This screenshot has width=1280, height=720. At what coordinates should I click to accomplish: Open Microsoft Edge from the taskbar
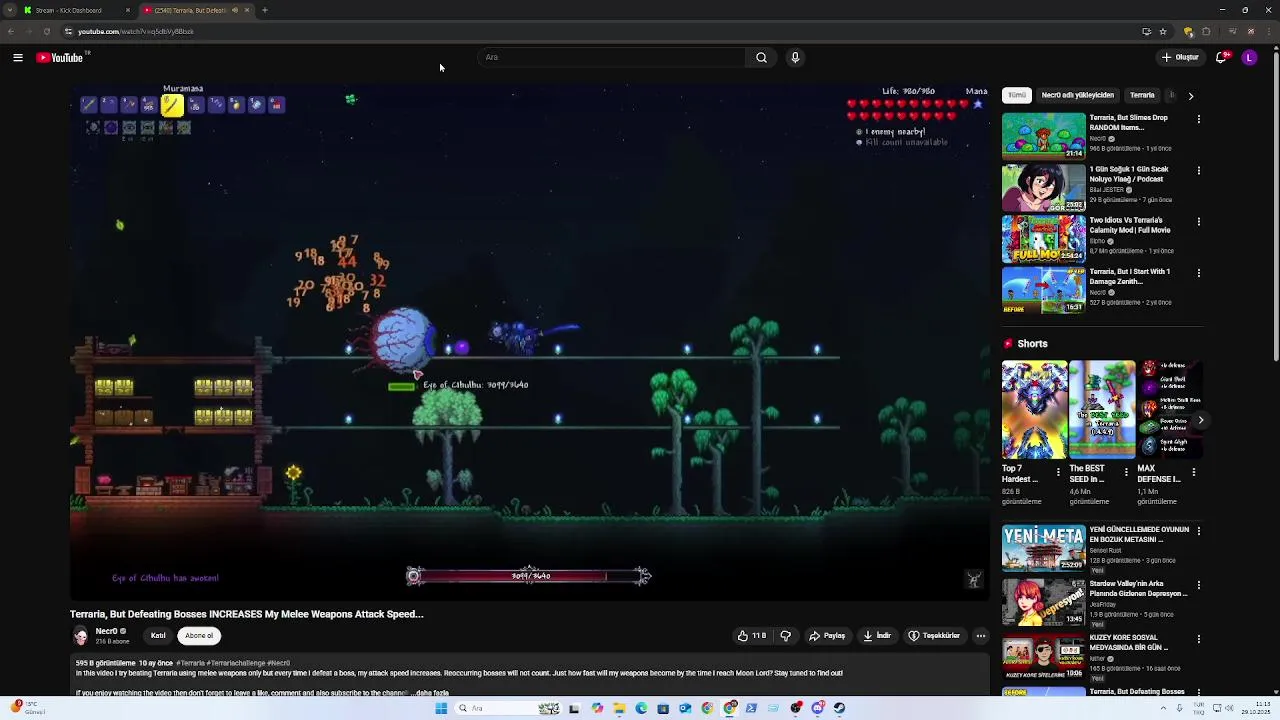click(x=641, y=708)
